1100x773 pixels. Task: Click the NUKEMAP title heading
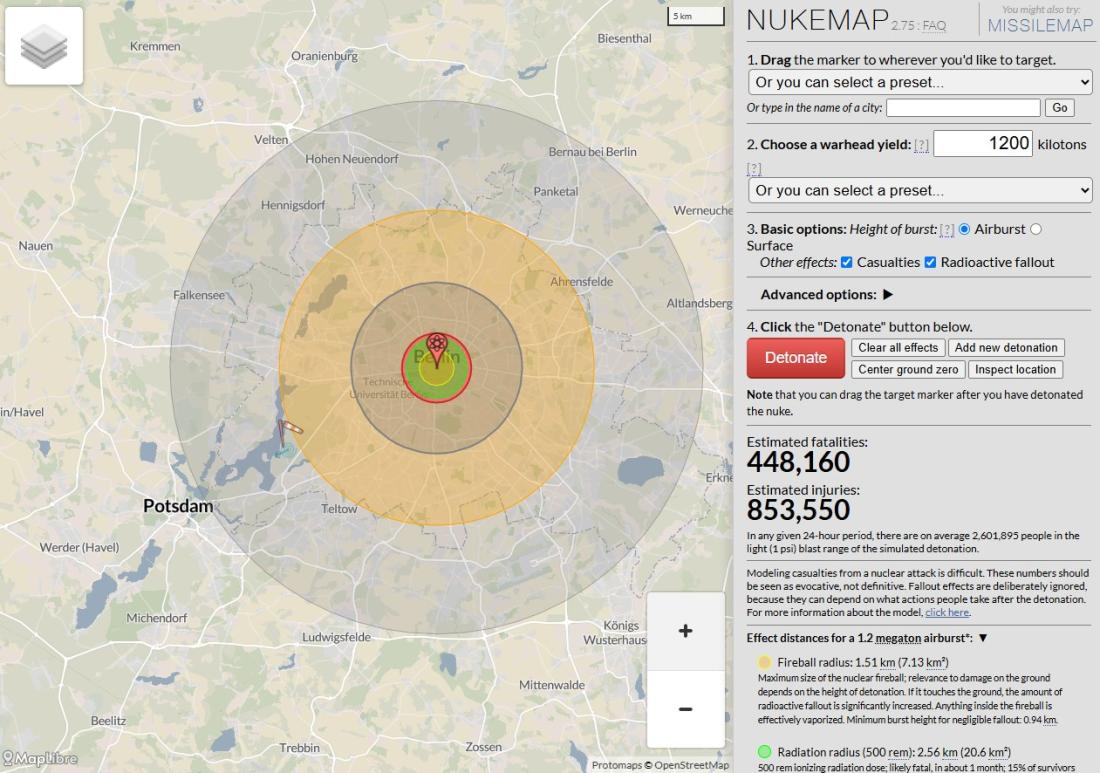coord(817,20)
